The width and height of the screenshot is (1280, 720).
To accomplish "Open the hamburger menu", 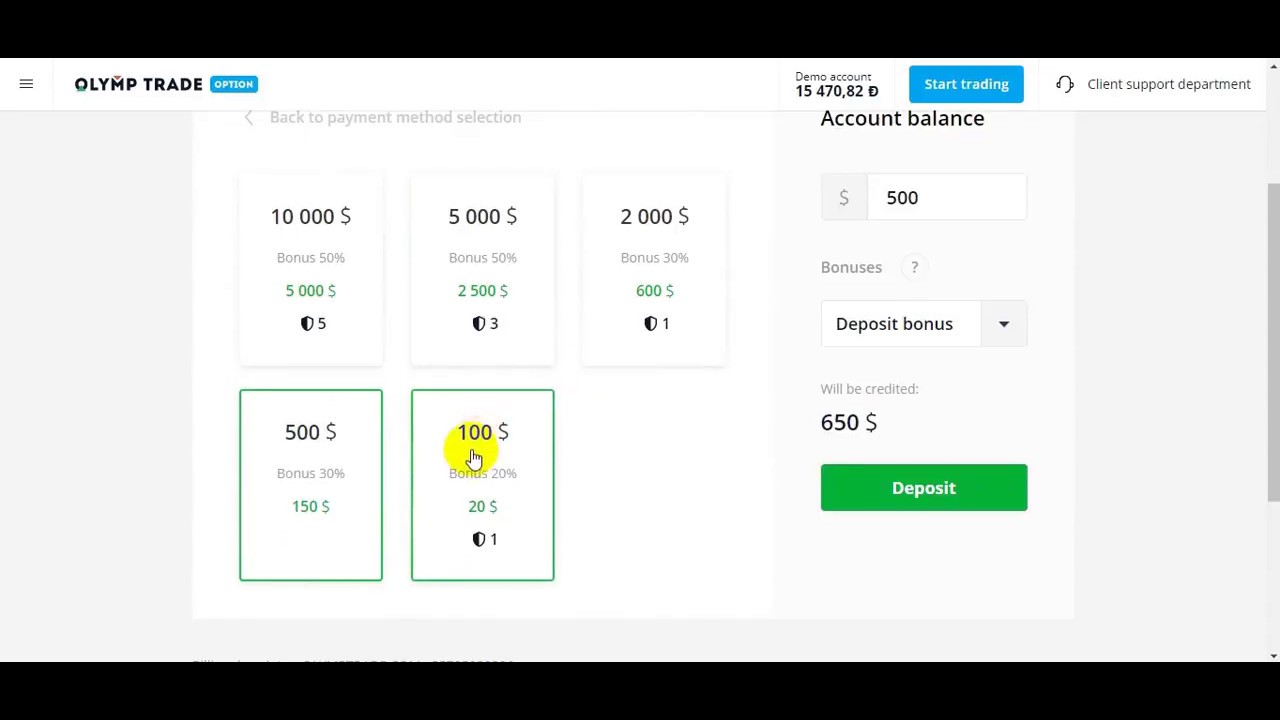I will click(26, 84).
